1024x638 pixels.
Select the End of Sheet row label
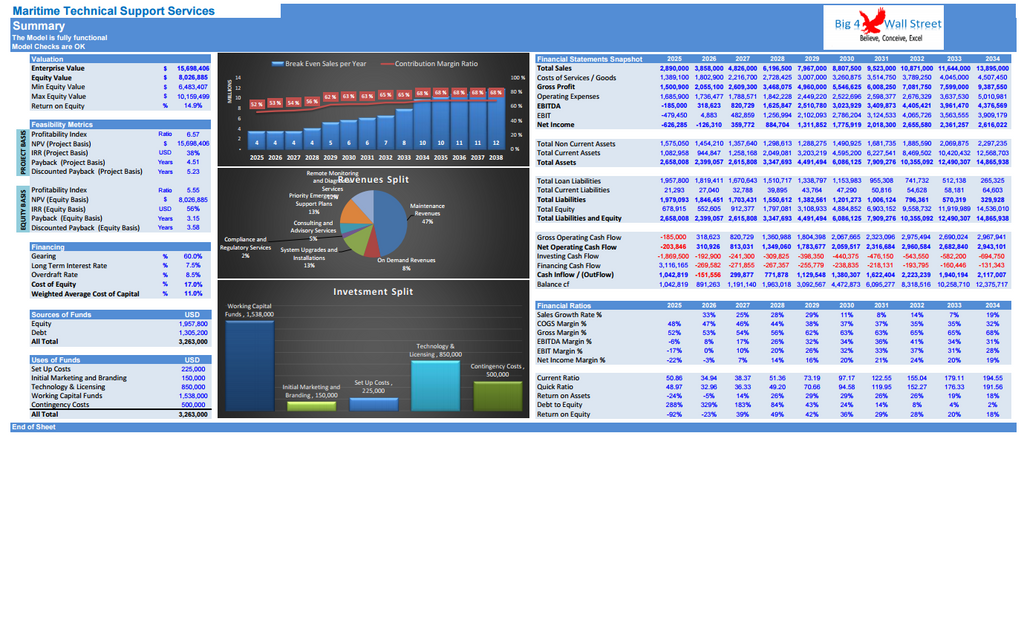(33, 427)
